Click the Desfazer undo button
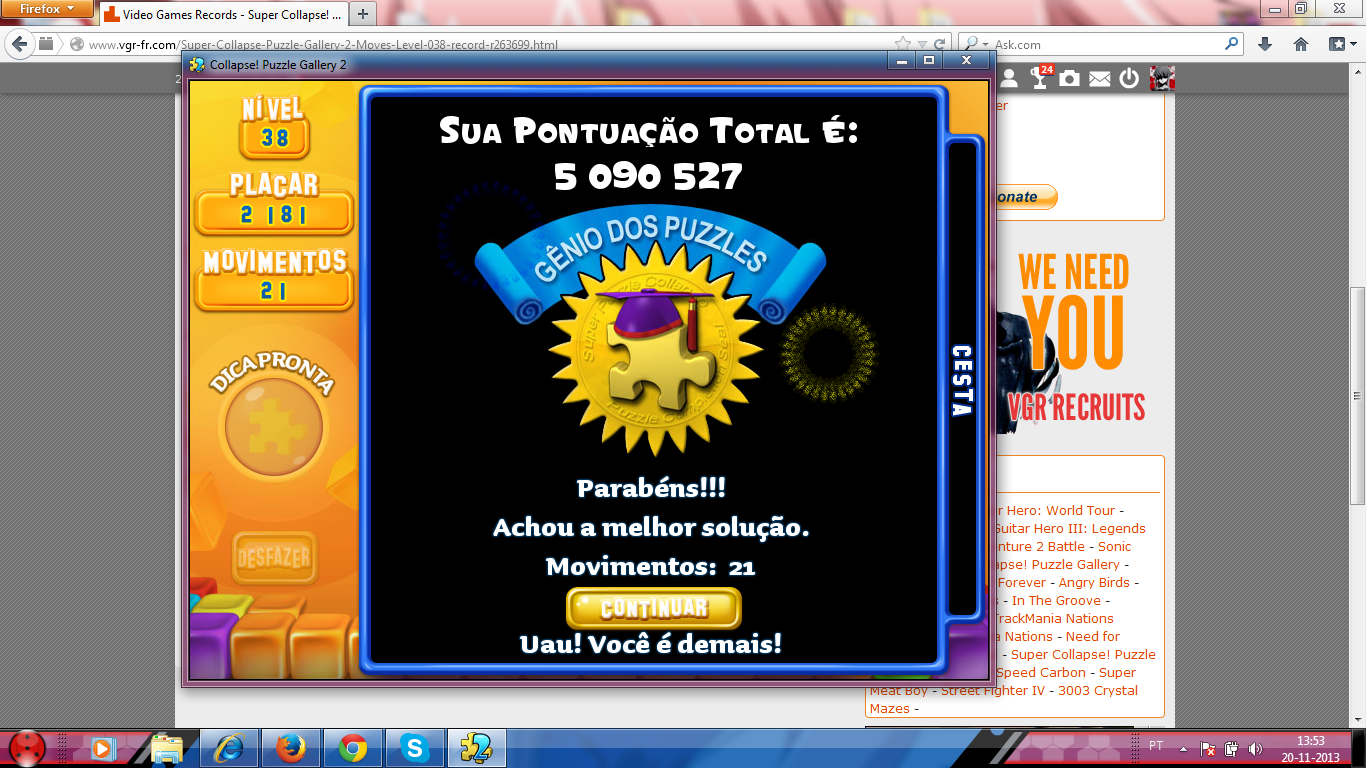Viewport: 1366px width, 768px height. point(273,557)
